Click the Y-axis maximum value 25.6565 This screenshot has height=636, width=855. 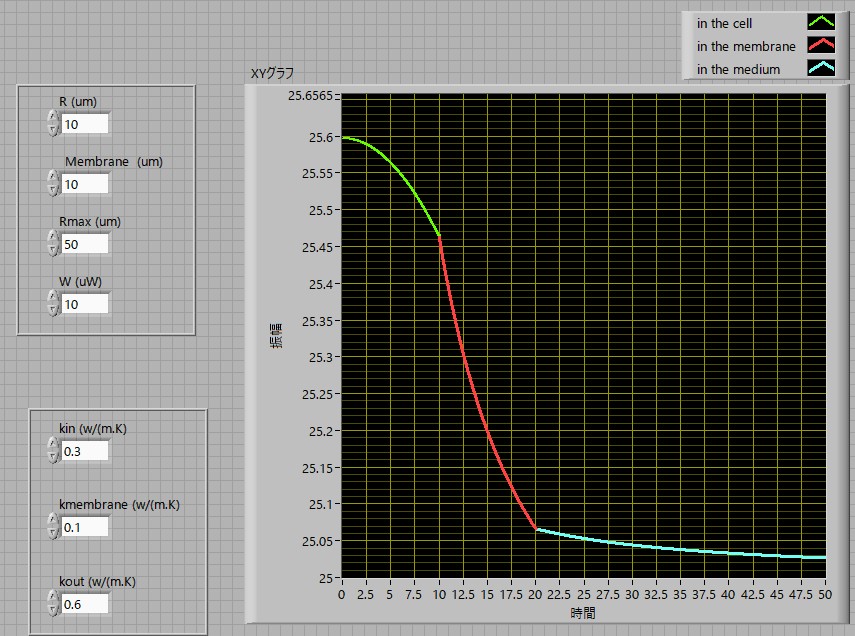(x=311, y=96)
